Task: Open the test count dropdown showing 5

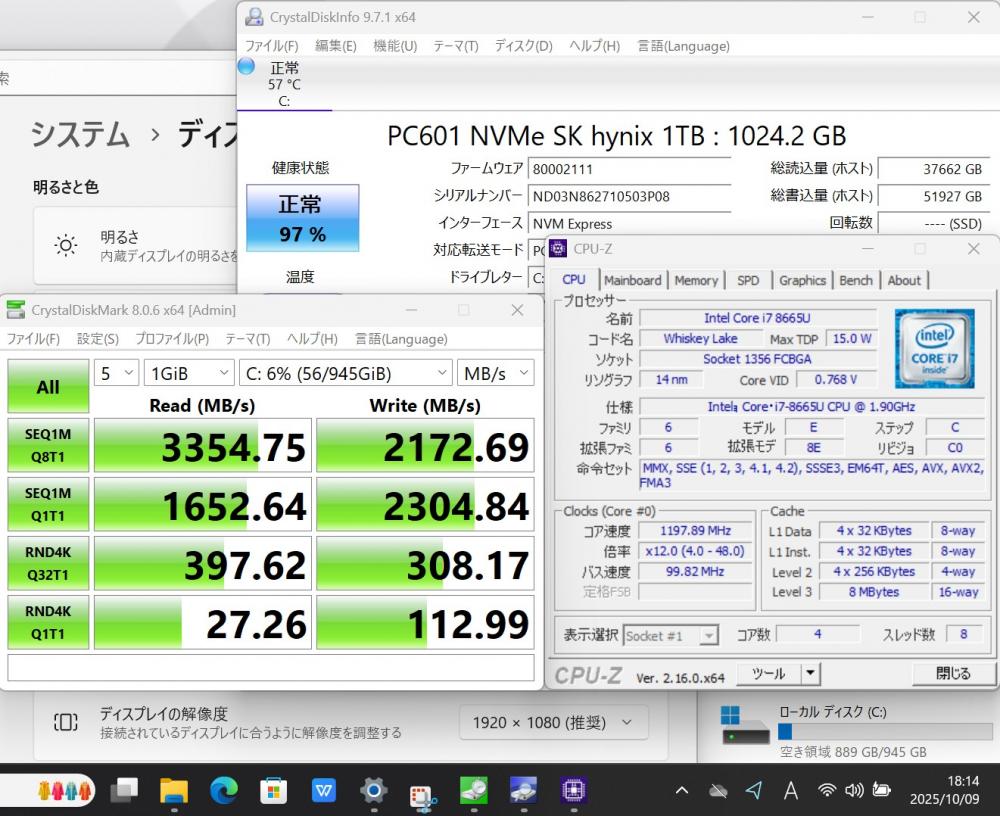Action: click(117, 373)
